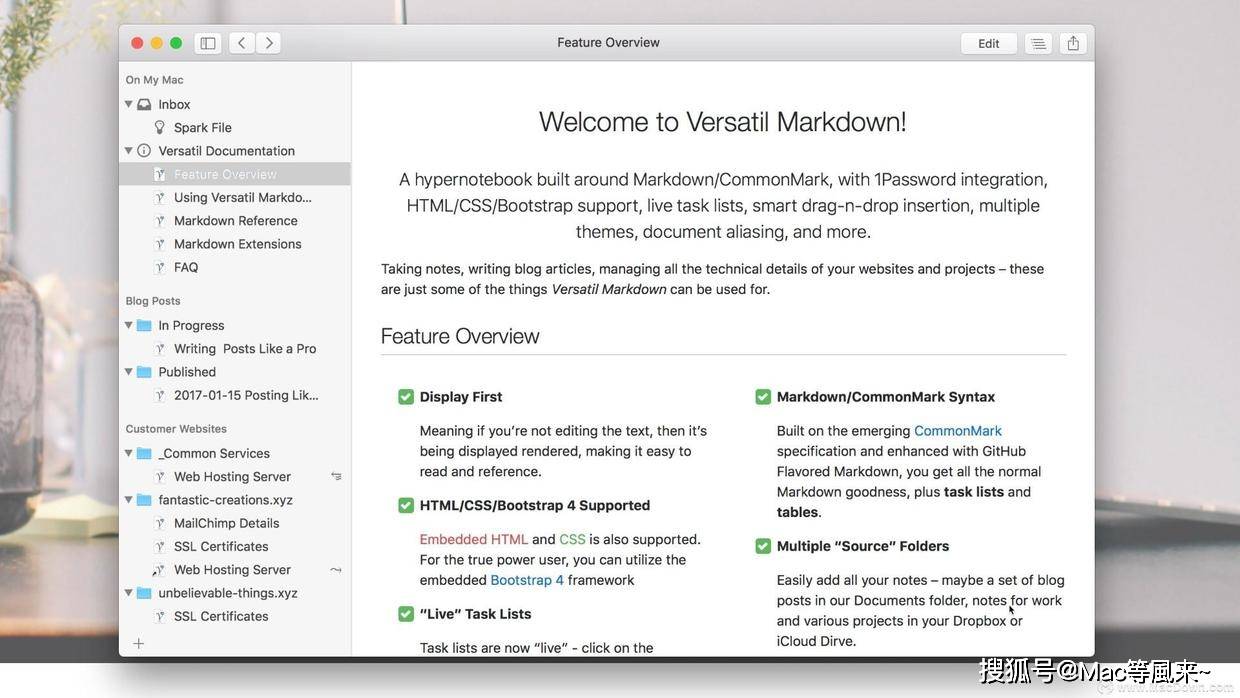Click the Versatil Documentation info icon
Viewport: 1240px width, 698px height.
point(144,151)
